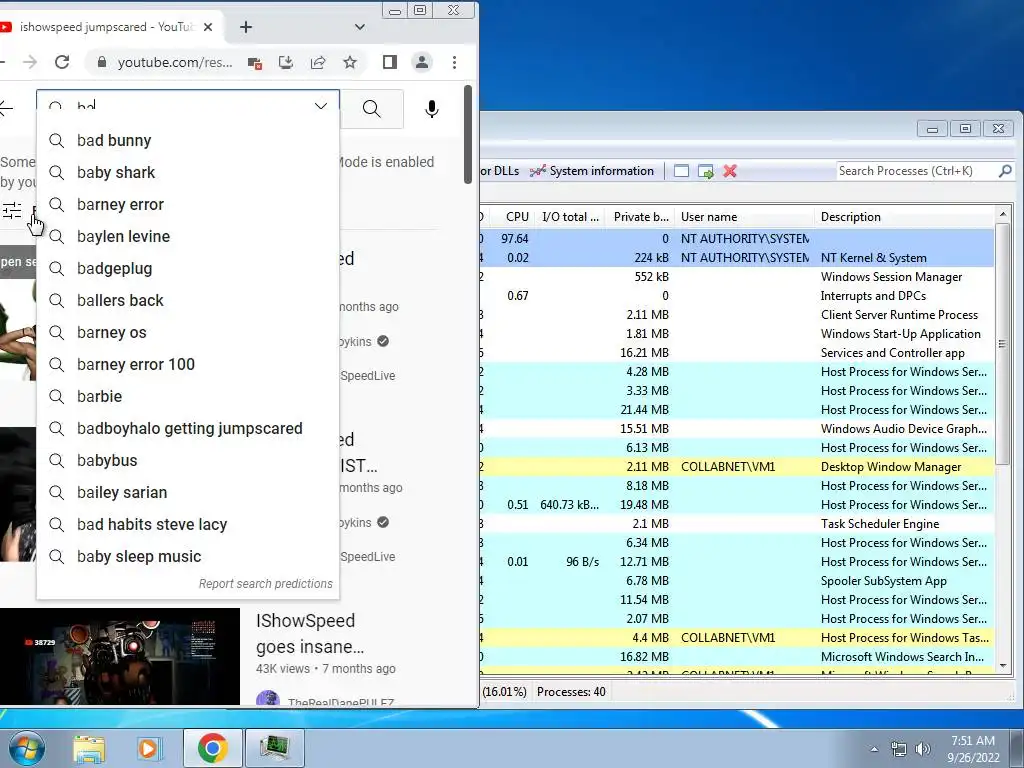Open the IShowSpeed goes insane video thumbnail
1024x768 pixels.
[x=120, y=656]
